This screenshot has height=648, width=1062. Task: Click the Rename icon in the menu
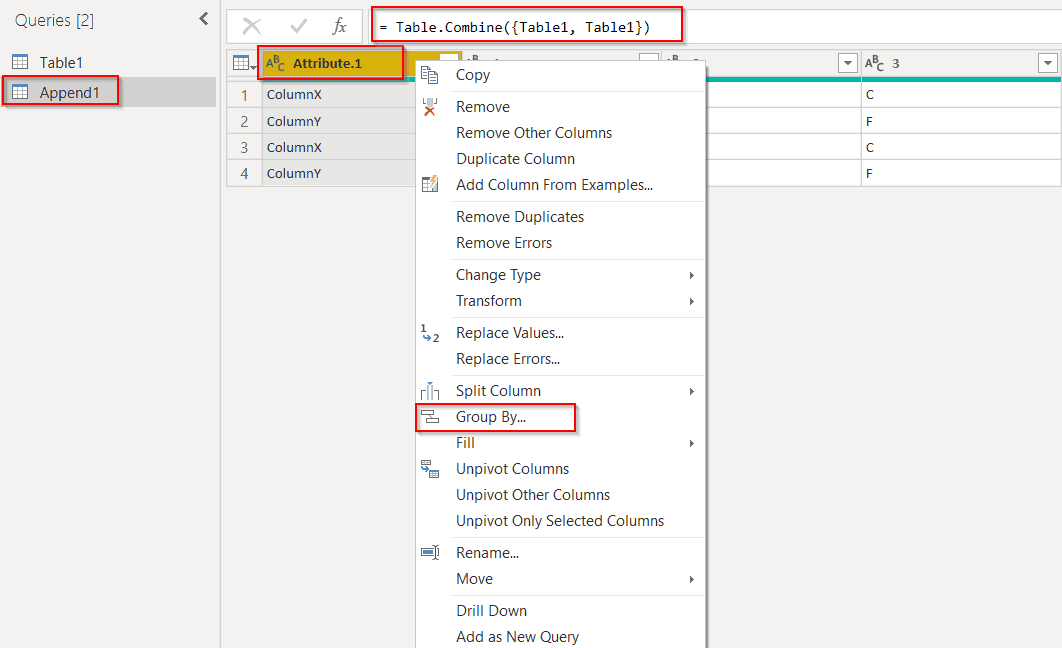click(430, 552)
